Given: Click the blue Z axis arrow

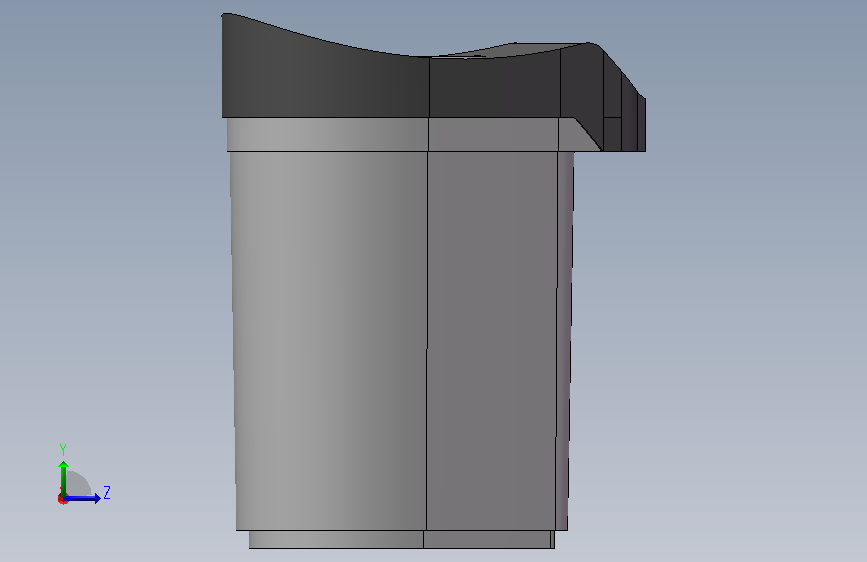Looking at the screenshot, I should tap(83, 498).
